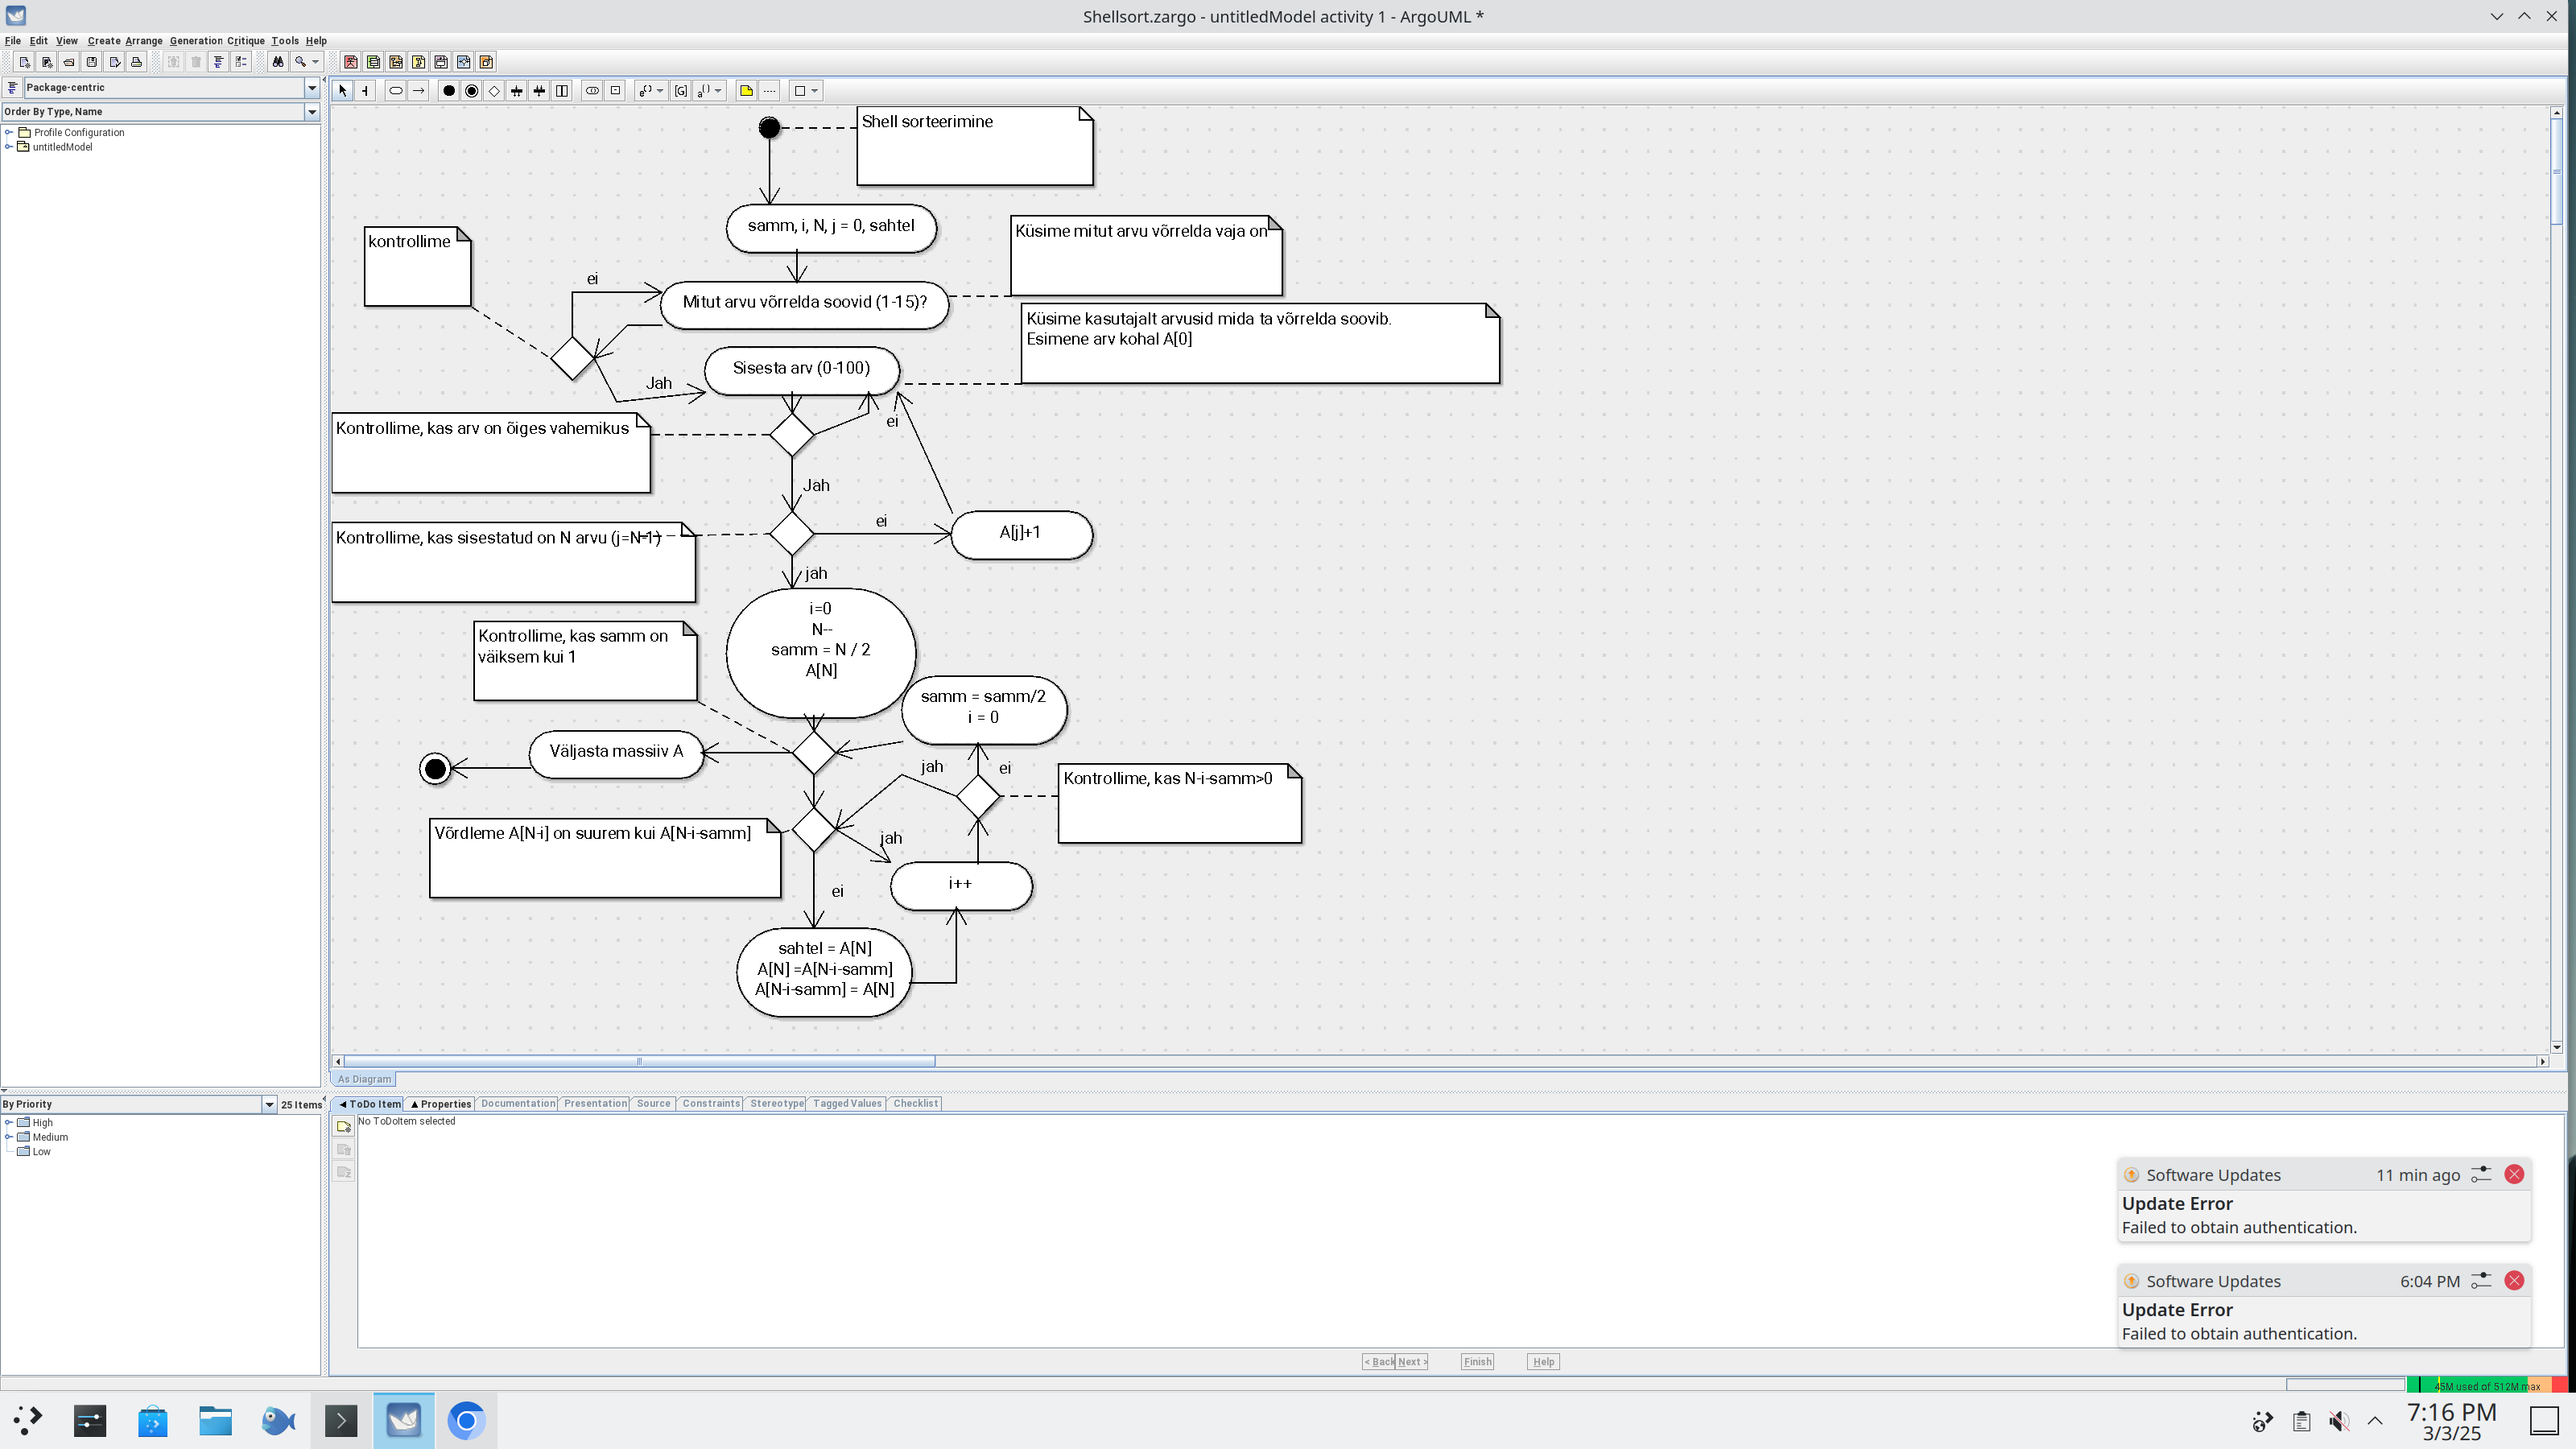Screen dimensions: 2576x1449
Task: Open the Critique menu
Action: pyautogui.click(x=245, y=41)
